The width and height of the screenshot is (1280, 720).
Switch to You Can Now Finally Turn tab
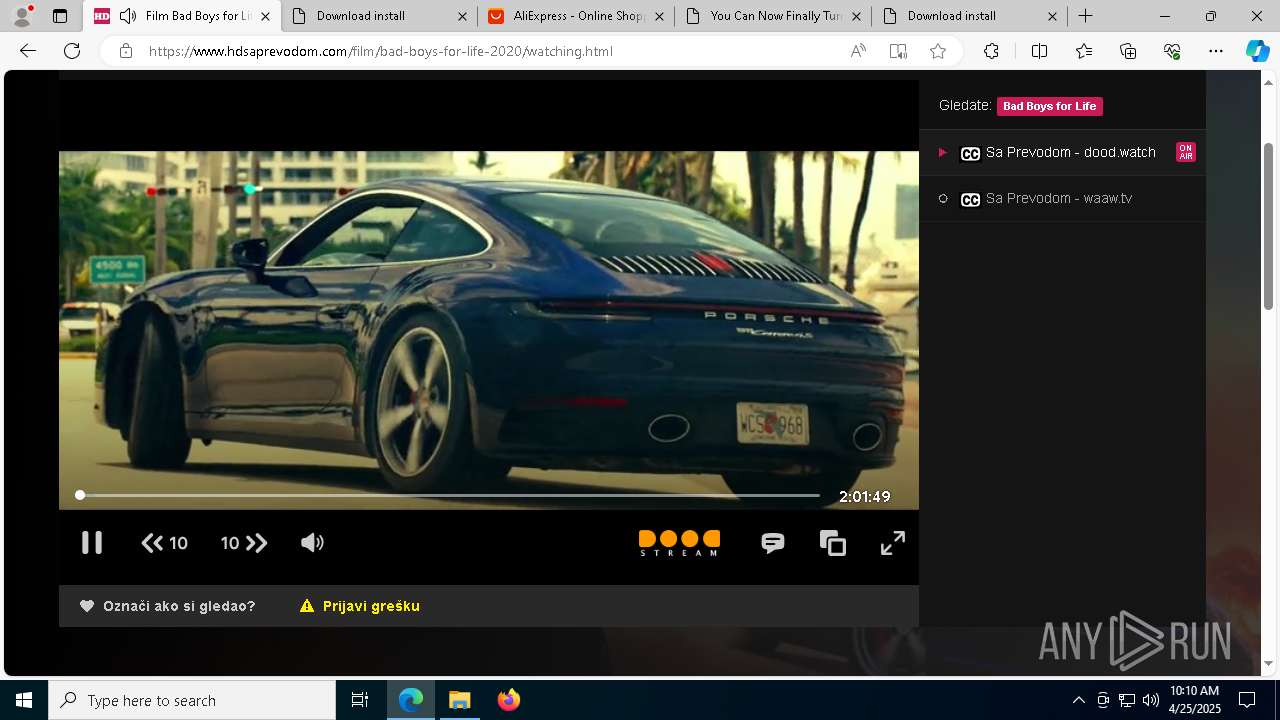pyautogui.click(x=772, y=16)
